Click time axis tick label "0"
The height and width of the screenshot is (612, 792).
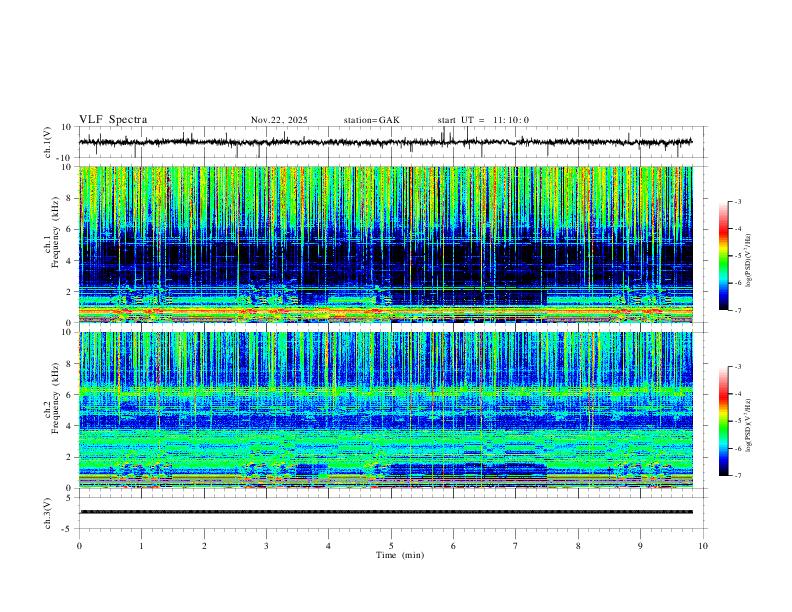(x=79, y=546)
